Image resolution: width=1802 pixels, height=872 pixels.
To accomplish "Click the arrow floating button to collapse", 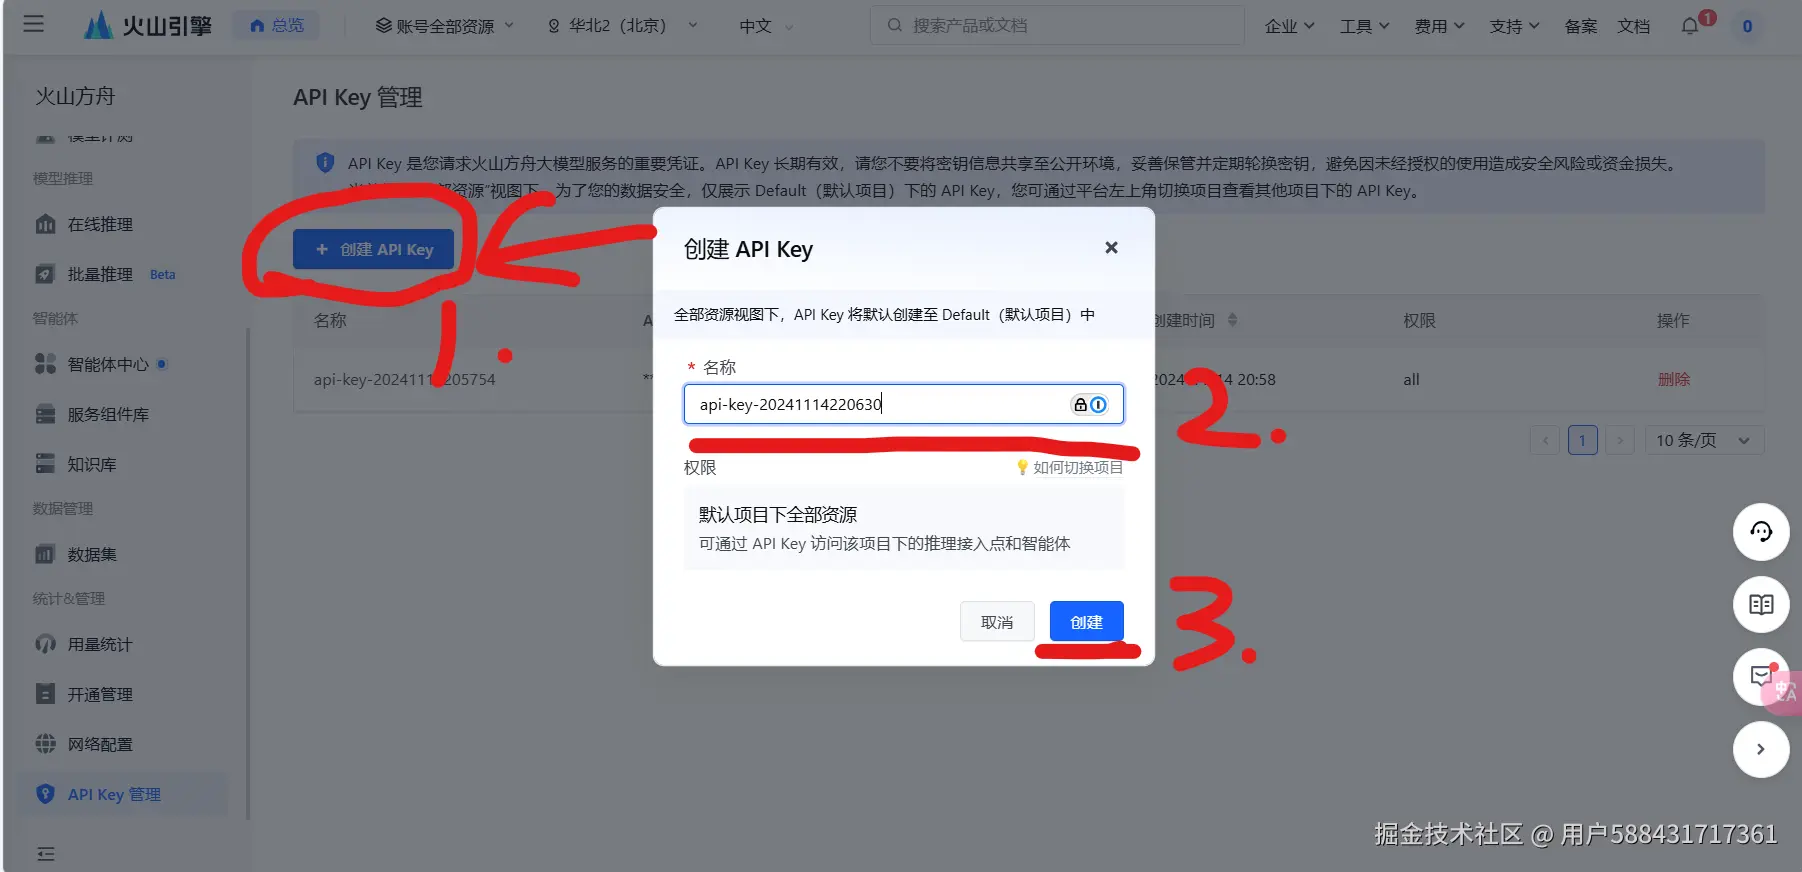I will 1761,749.
